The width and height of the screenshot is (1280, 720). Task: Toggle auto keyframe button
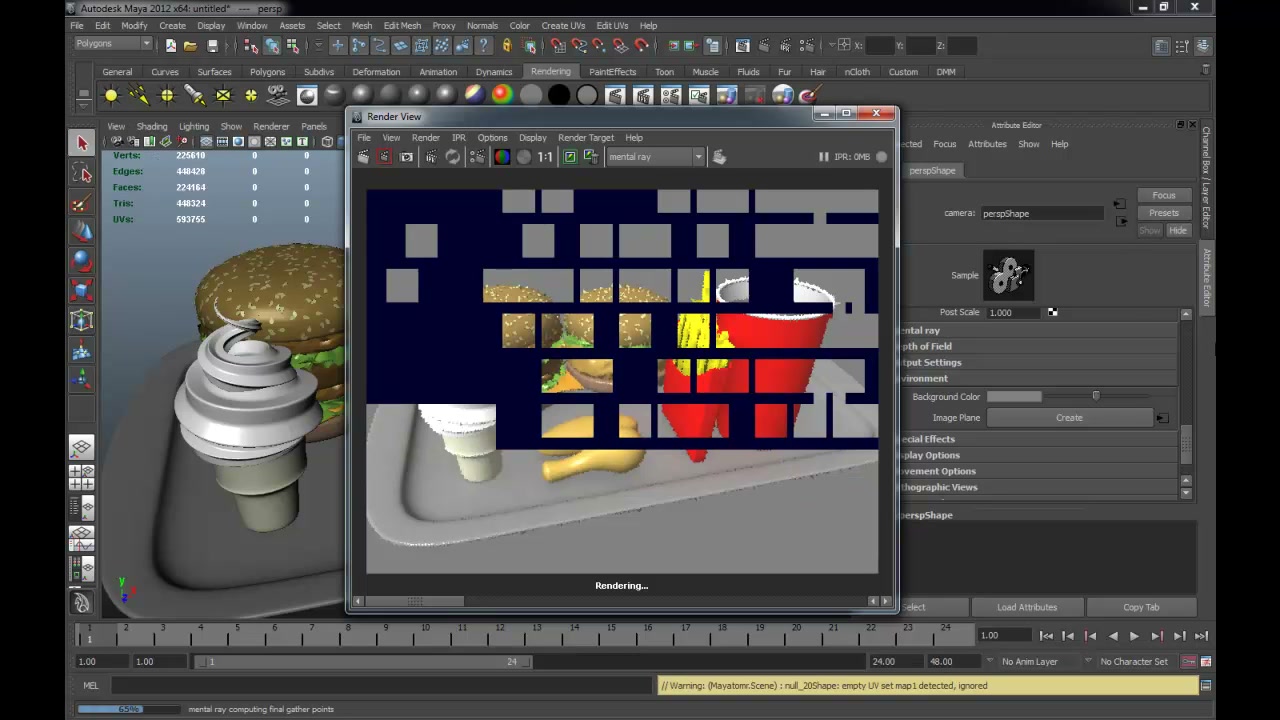pyautogui.click(x=1189, y=662)
